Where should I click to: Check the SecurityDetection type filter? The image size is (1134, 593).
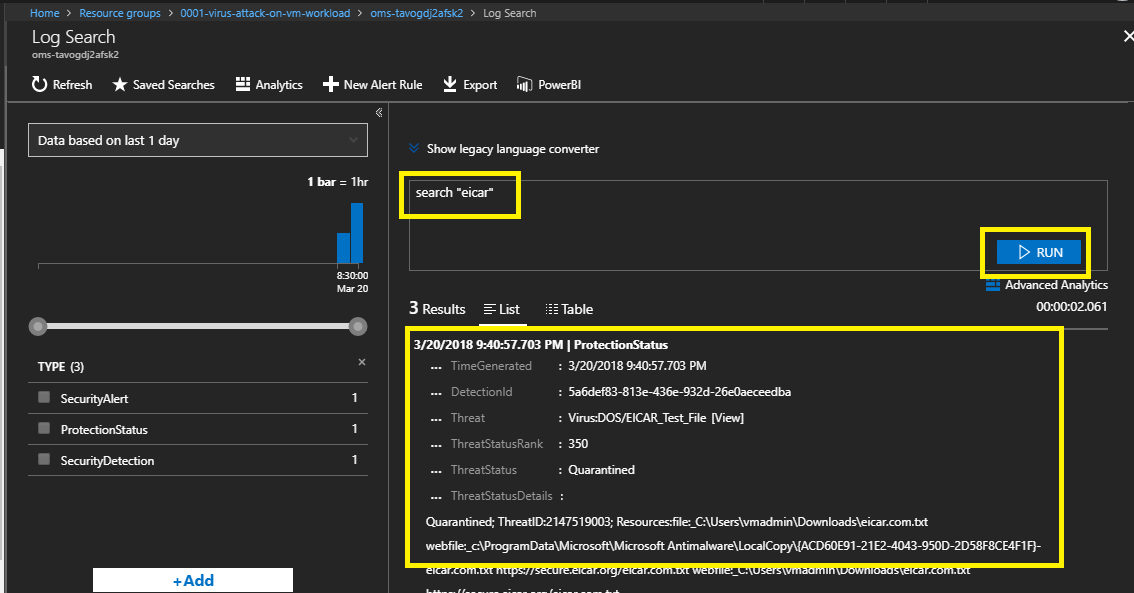click(44, 459)
